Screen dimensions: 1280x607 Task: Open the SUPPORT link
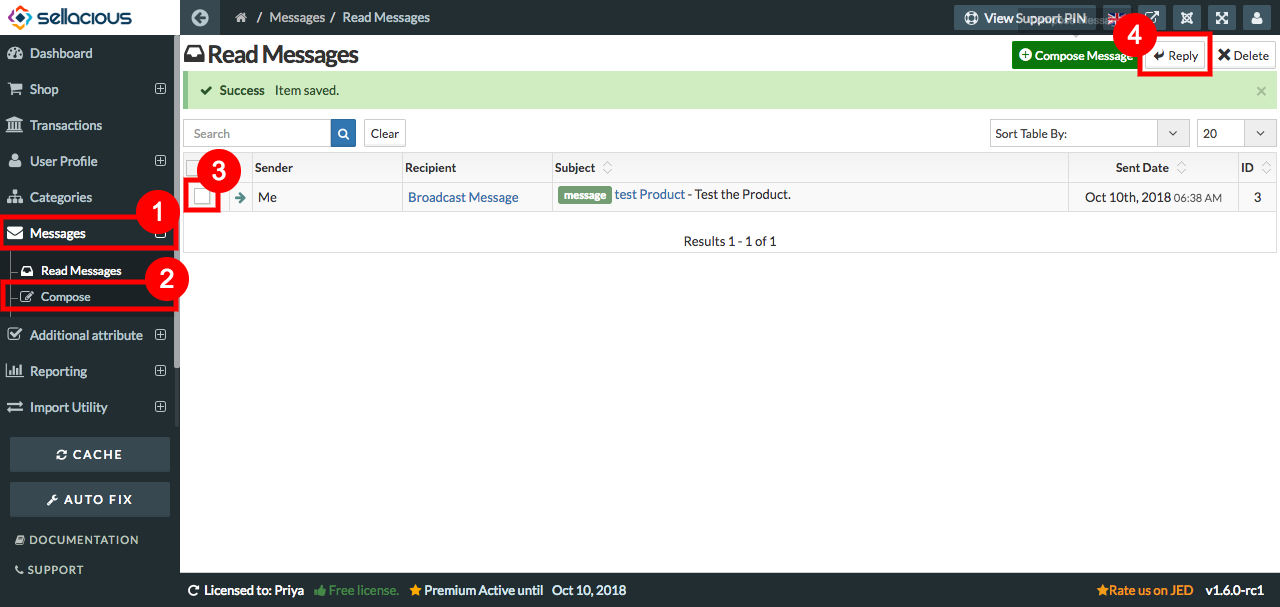point(49,570)
